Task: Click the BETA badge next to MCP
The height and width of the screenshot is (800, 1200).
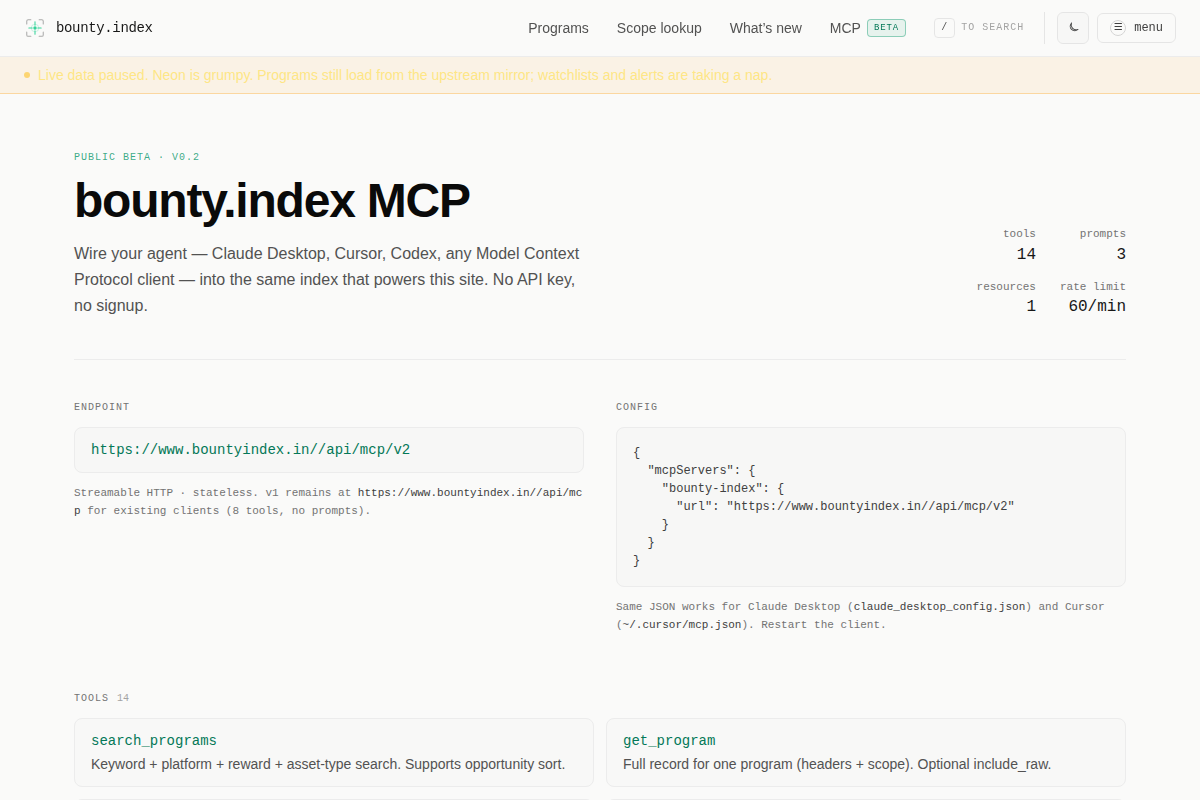Action: (x=886, y=28)
